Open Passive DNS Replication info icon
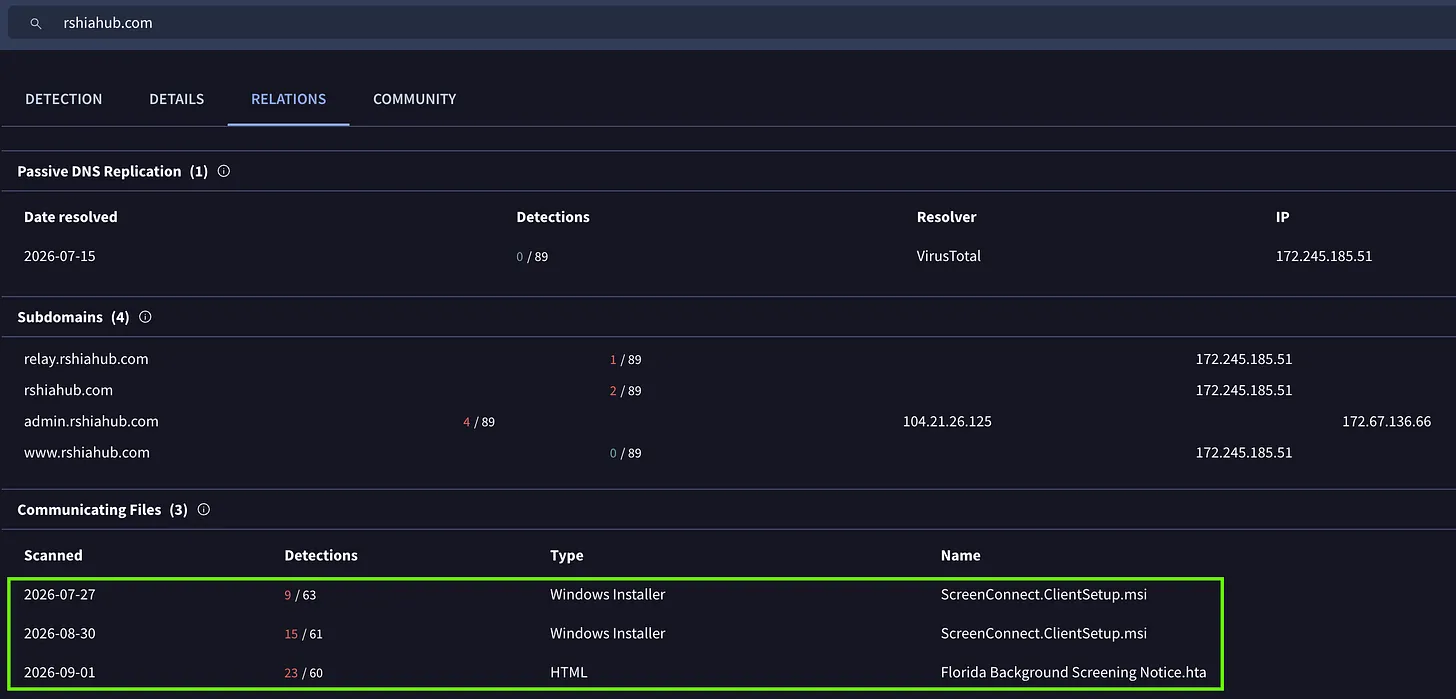This screenshot has height=699, width=1456. point(224,171)
